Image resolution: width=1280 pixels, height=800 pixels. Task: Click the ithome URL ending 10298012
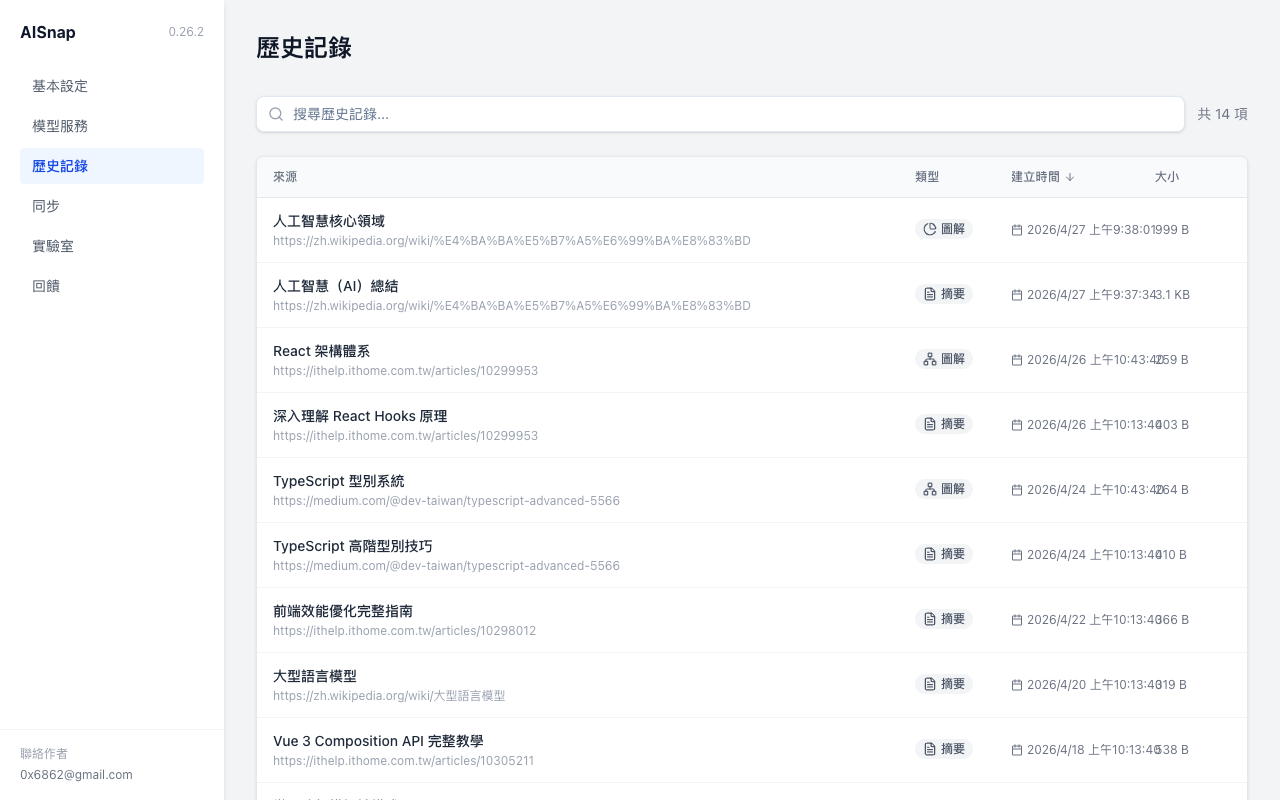click(x=404, y=631)
